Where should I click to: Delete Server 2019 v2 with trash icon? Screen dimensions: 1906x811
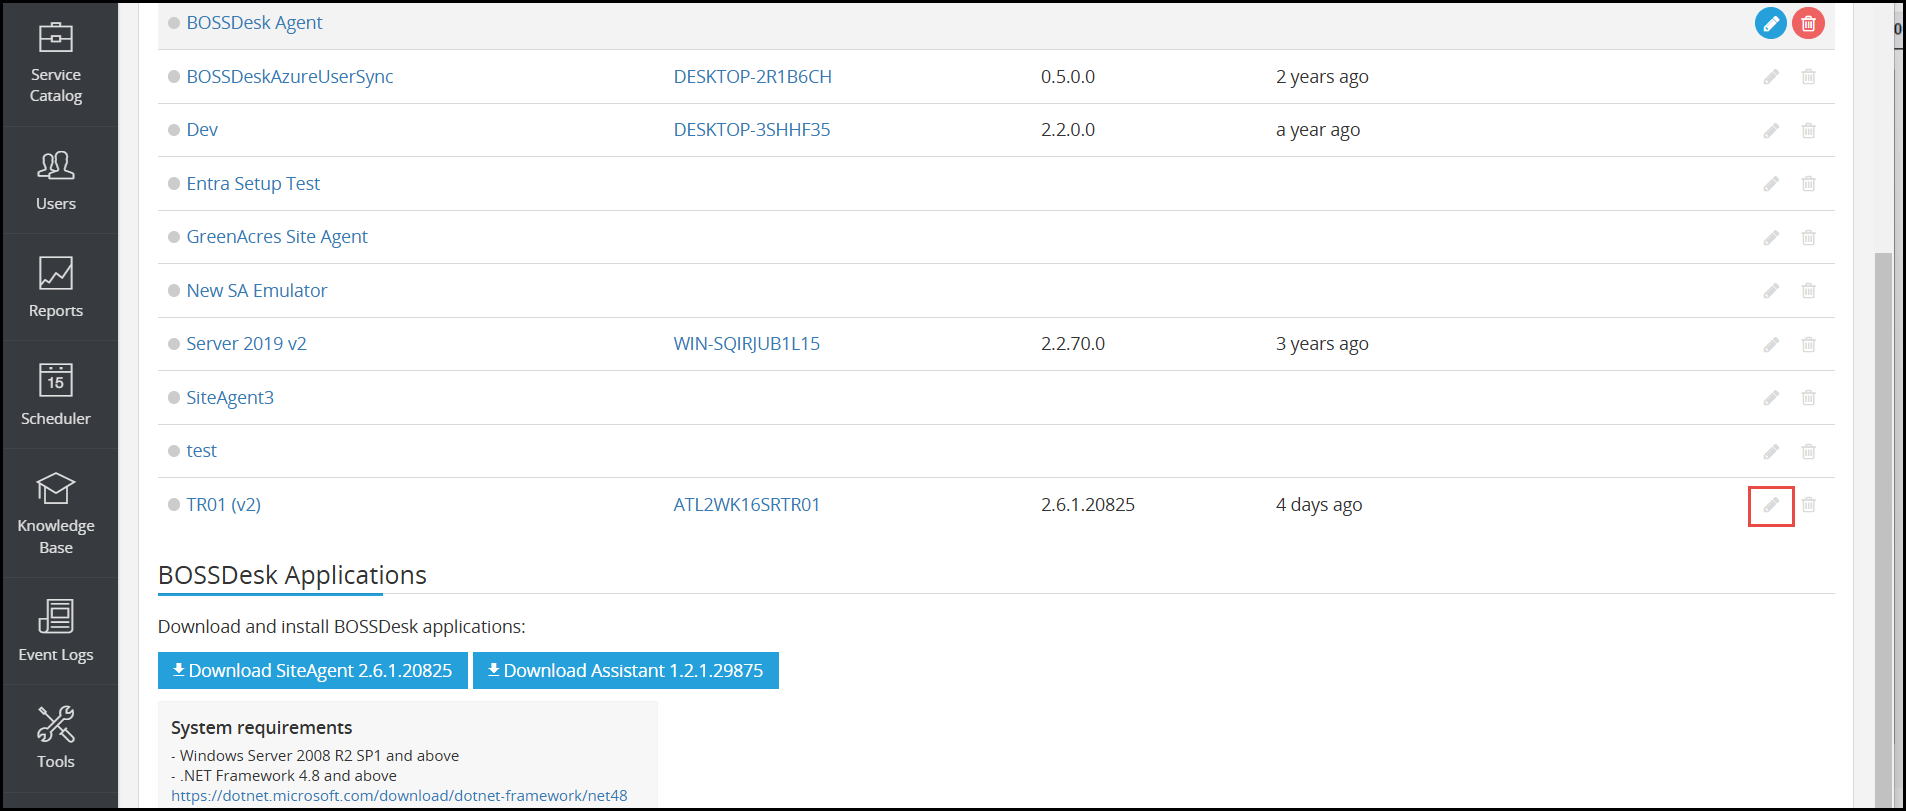click(1808, 344)
